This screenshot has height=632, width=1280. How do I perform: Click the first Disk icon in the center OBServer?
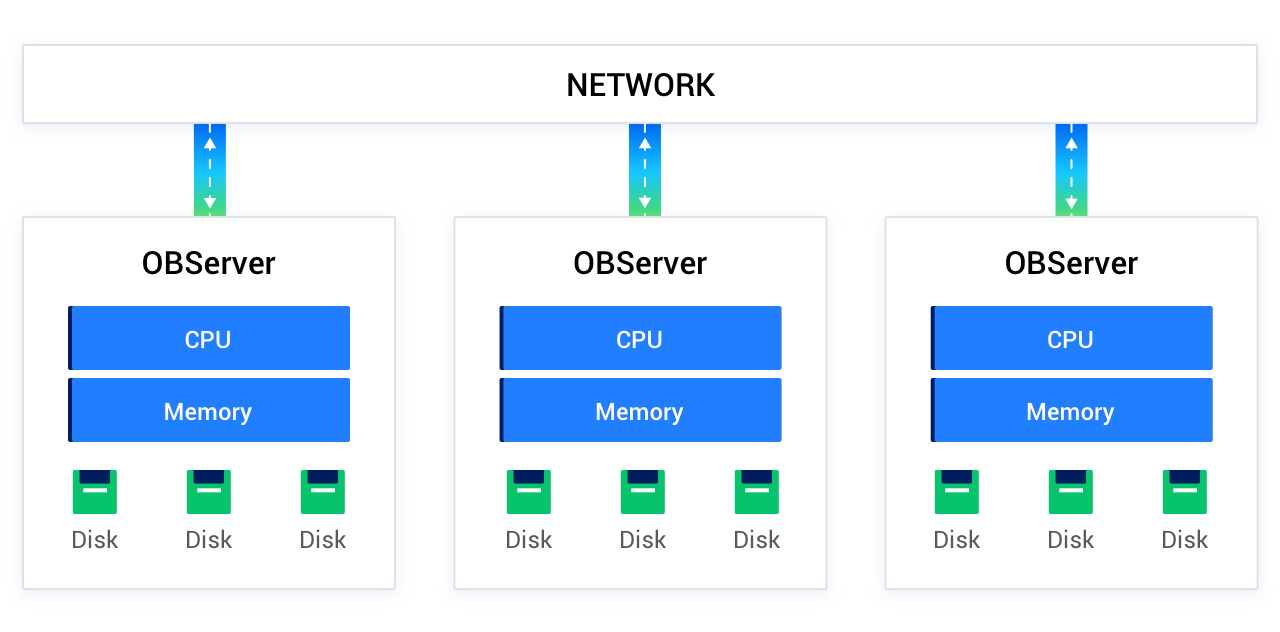[528, 490]
